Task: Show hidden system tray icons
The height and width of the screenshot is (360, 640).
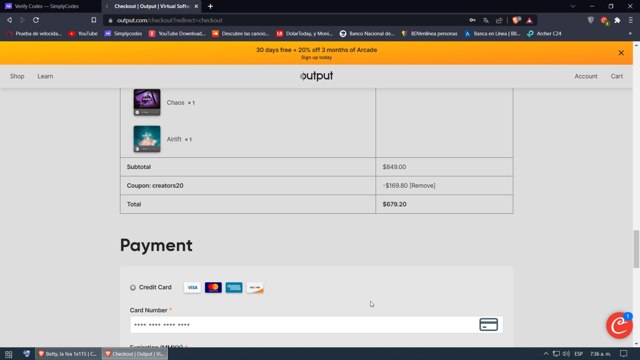Action: (x=546, y=354)
